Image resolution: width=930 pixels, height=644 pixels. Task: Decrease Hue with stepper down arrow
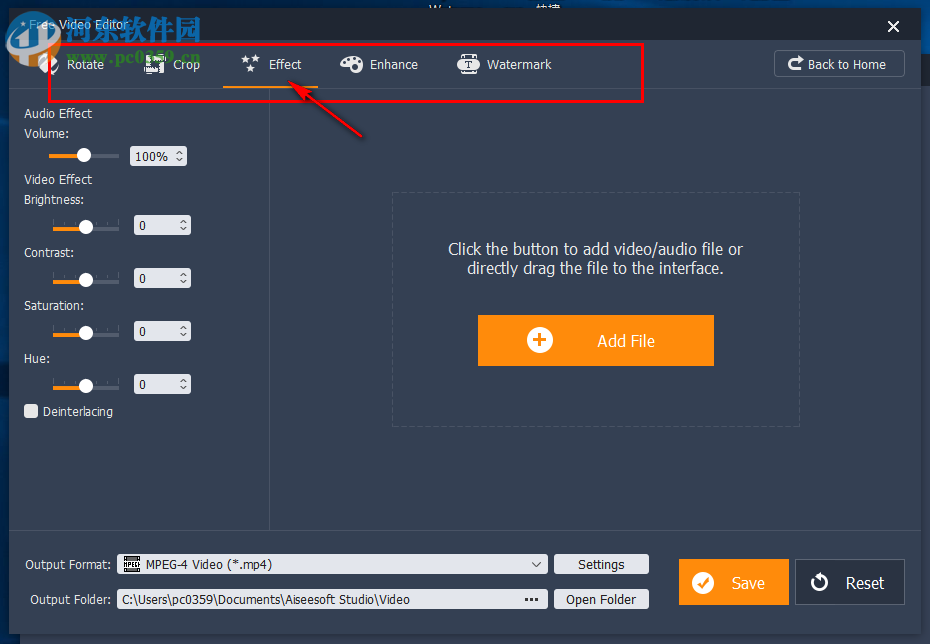183,388
